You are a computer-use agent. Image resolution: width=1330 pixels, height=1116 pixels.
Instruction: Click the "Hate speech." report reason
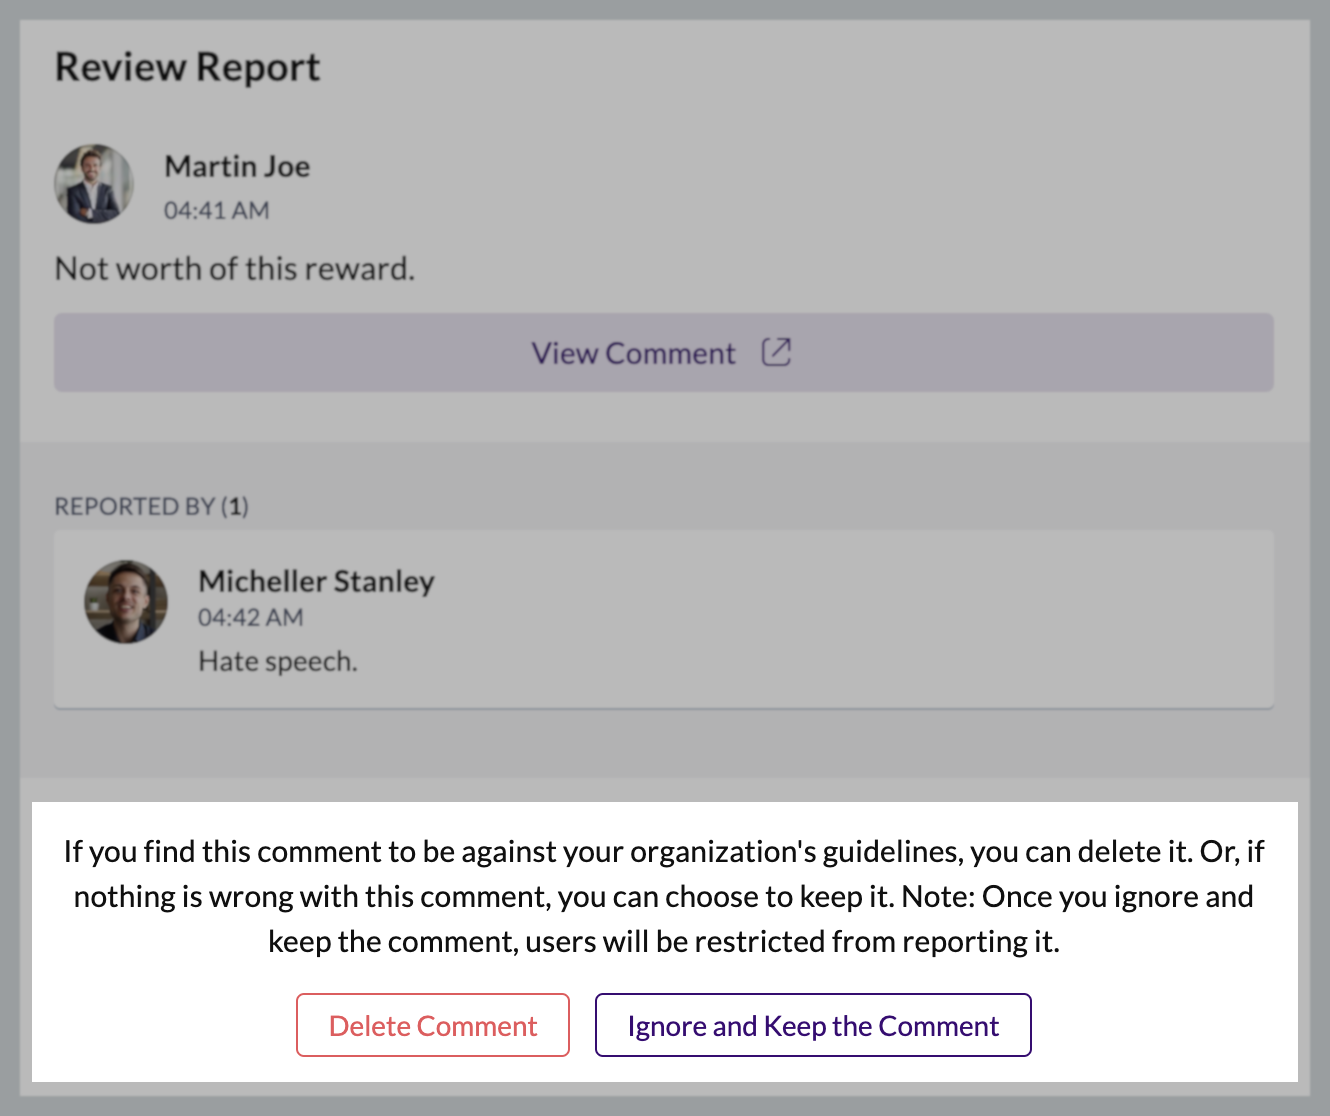pos(277,661)
